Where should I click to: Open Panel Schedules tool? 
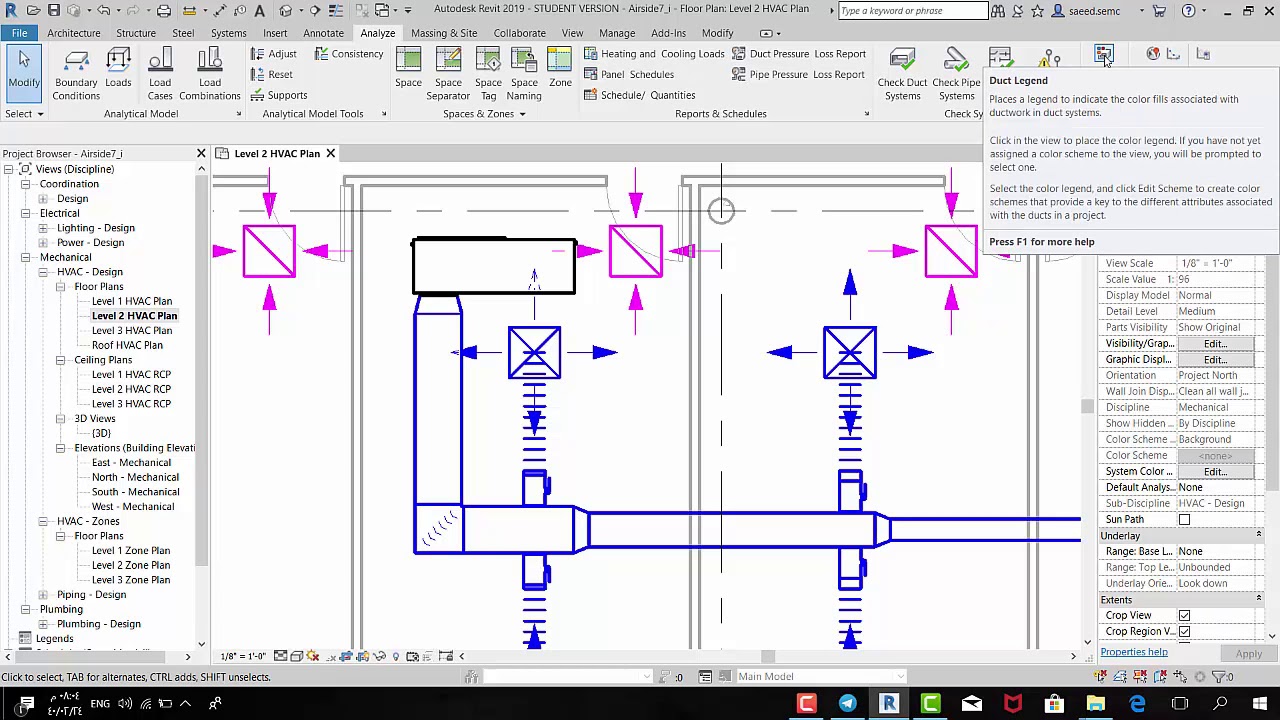coord(629,75)
